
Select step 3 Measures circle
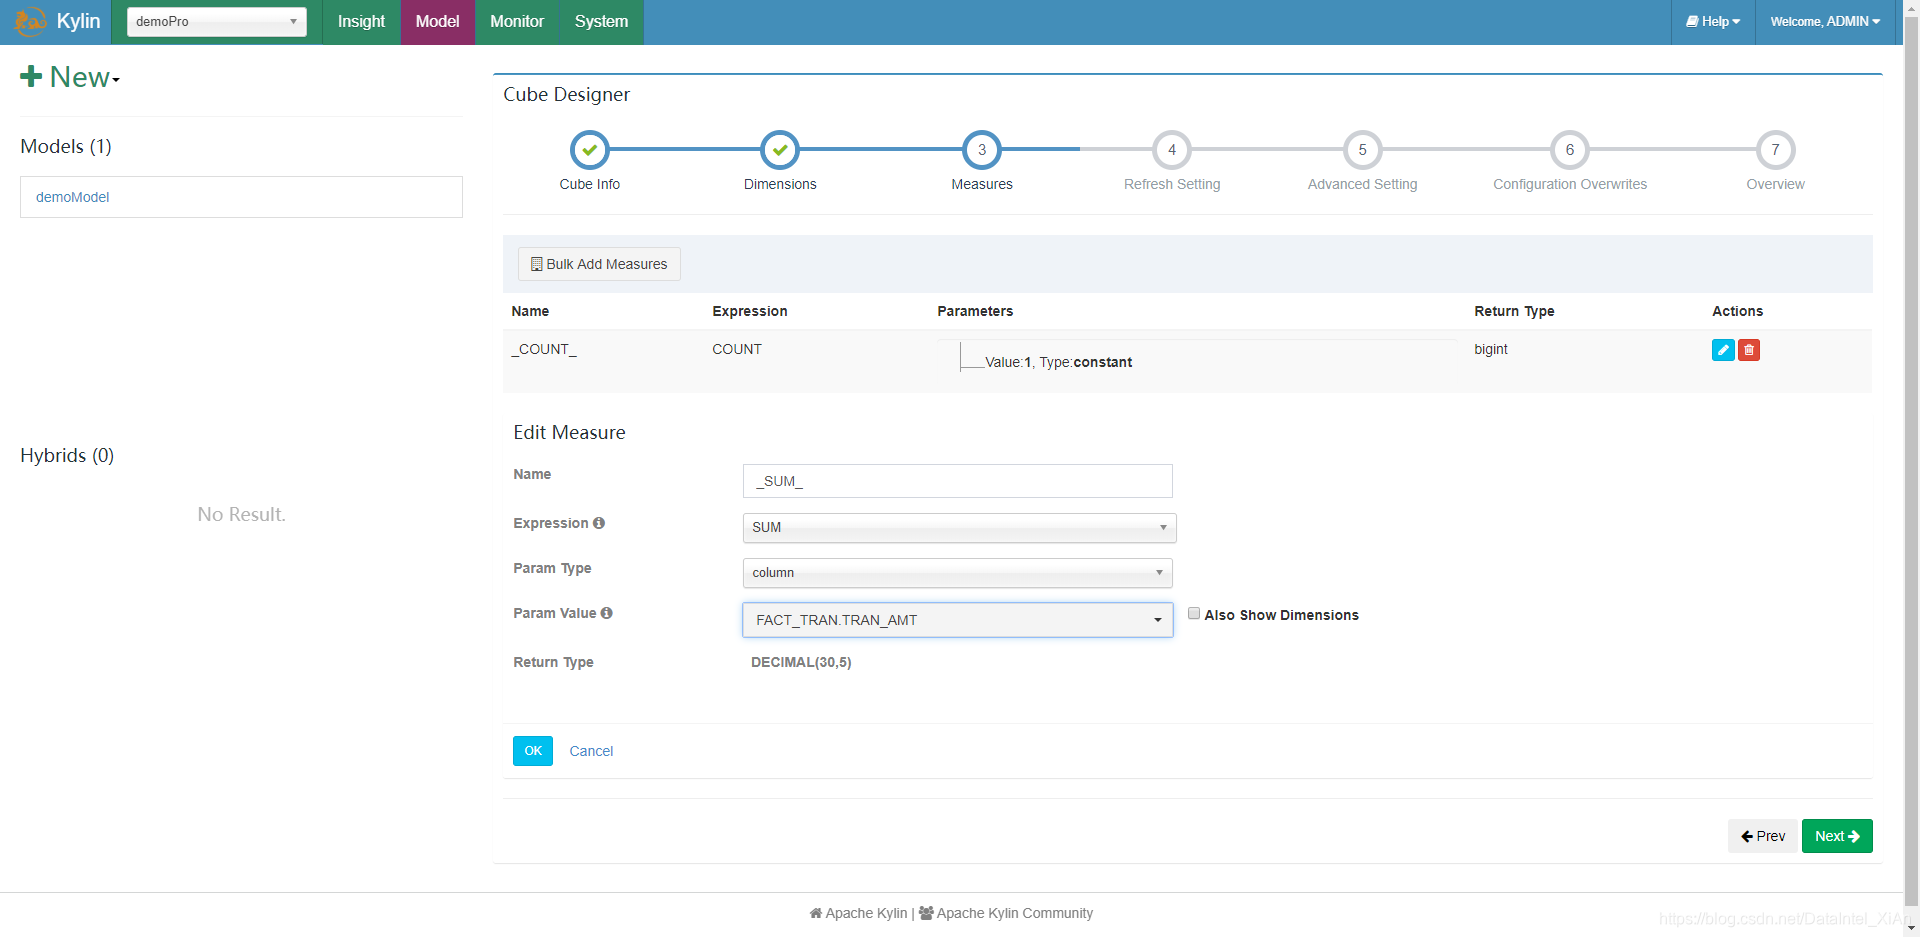[982, 150]
